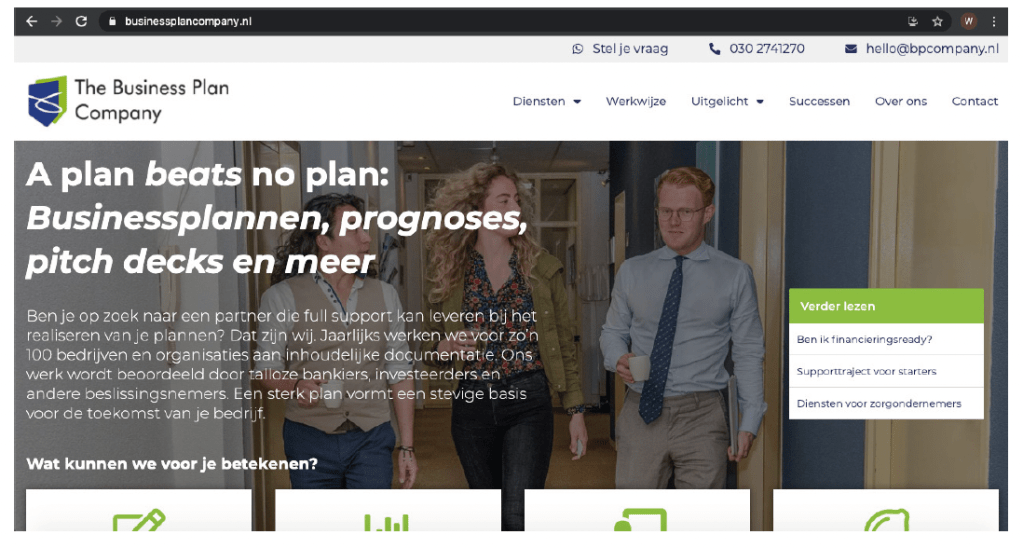Reload the page with refresh icon
The image size is (1023, 548).
(x=81, y=22)
